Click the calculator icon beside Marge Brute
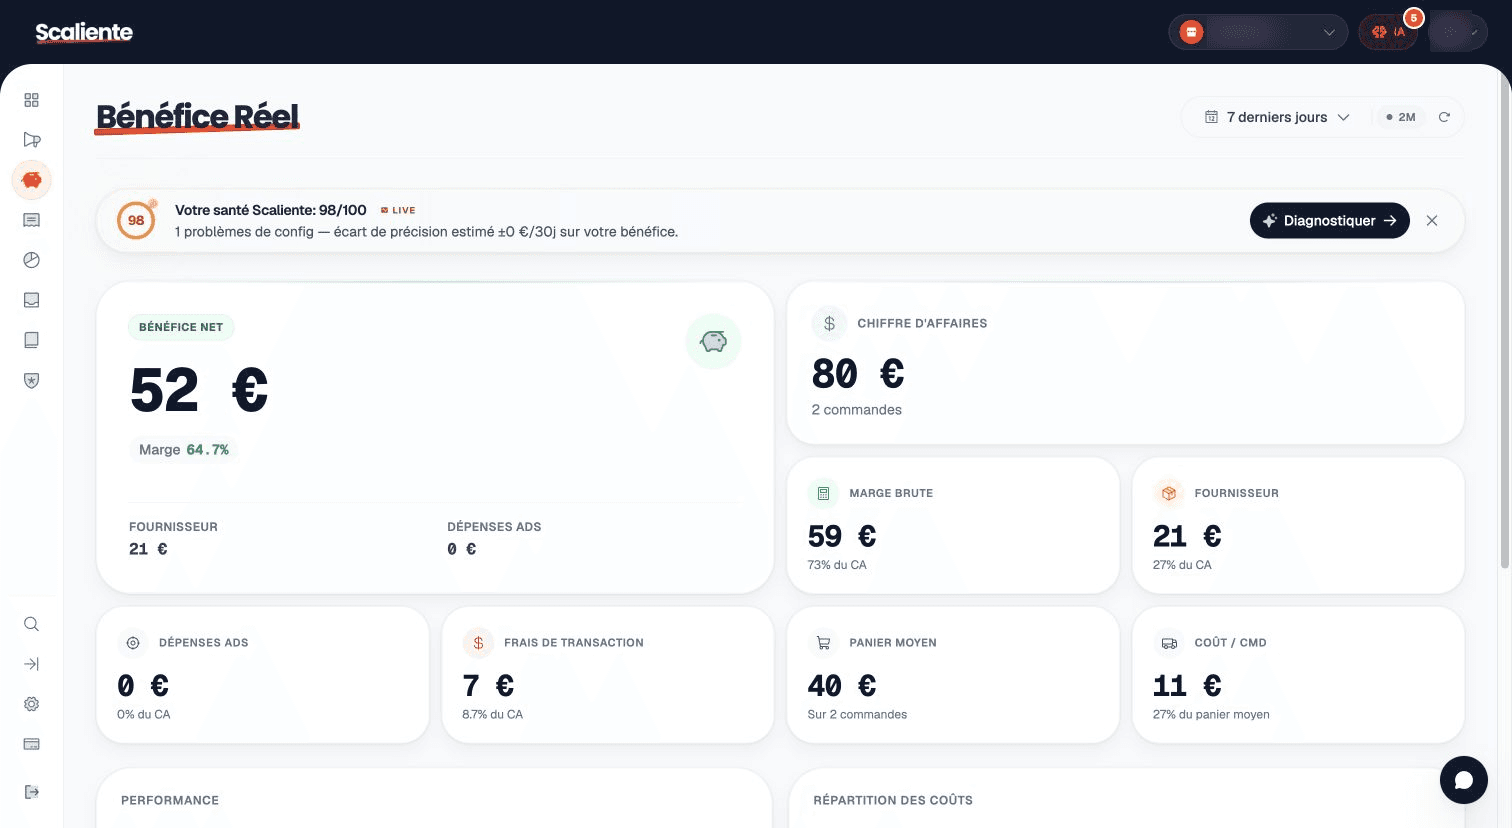Image resolution: width=1512 pixels, height=828 pixels. (x=824, y=493)
